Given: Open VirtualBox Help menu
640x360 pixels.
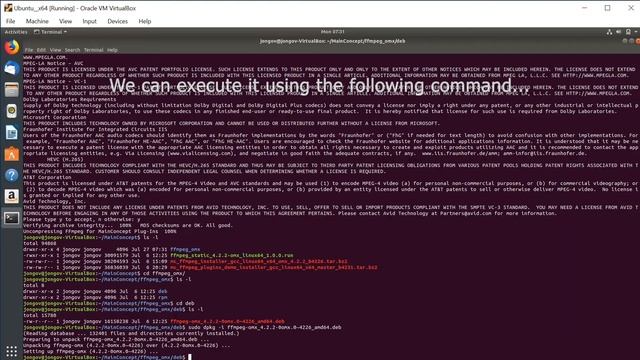Looking at the screenshot, I should [x=144, y=21].
